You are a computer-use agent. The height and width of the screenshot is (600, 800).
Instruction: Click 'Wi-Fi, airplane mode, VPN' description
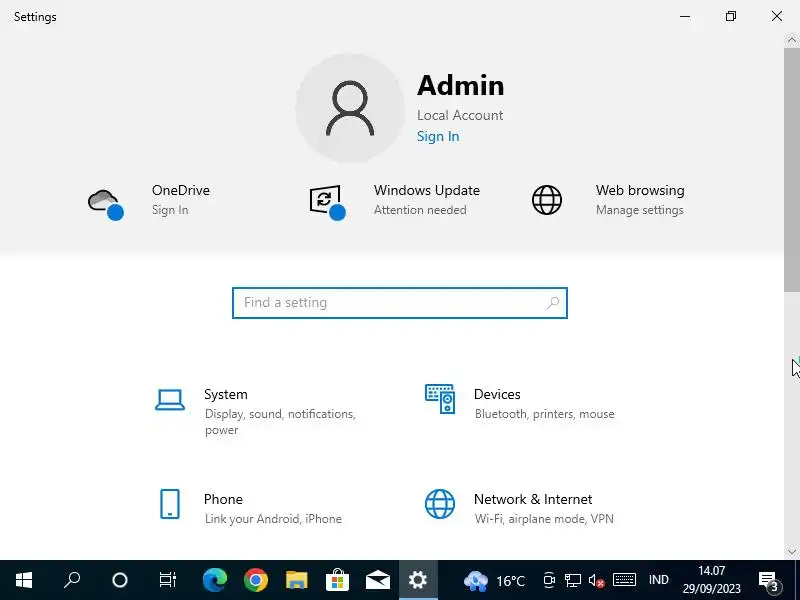pyautogui.click(x=544, y=519)
